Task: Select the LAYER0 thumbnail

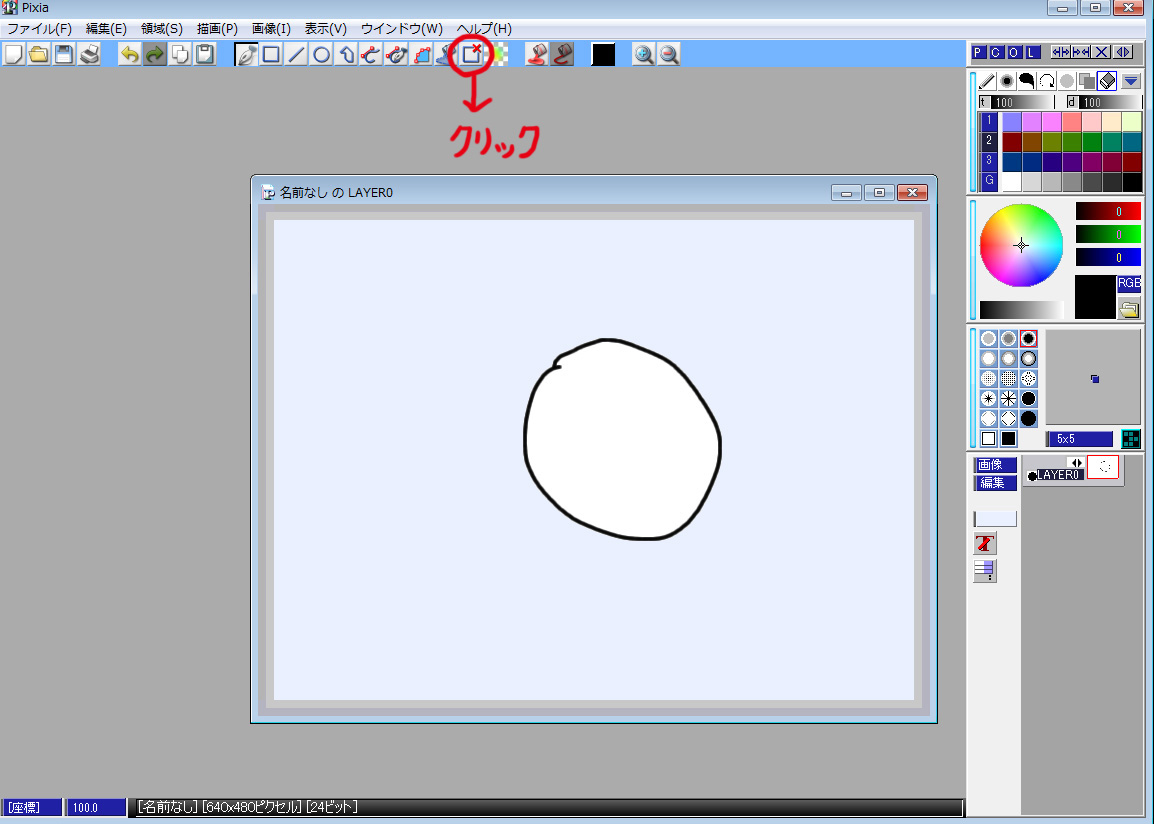Action: click(x=1103, y=467)
